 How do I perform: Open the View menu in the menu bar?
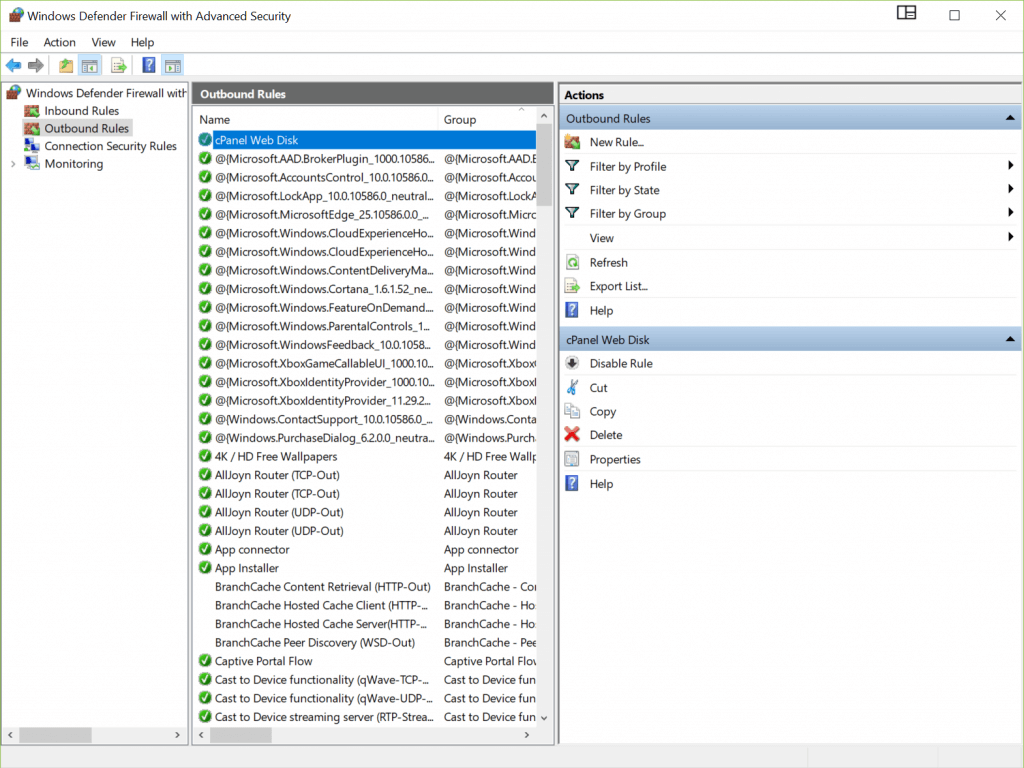coord(103,42)
